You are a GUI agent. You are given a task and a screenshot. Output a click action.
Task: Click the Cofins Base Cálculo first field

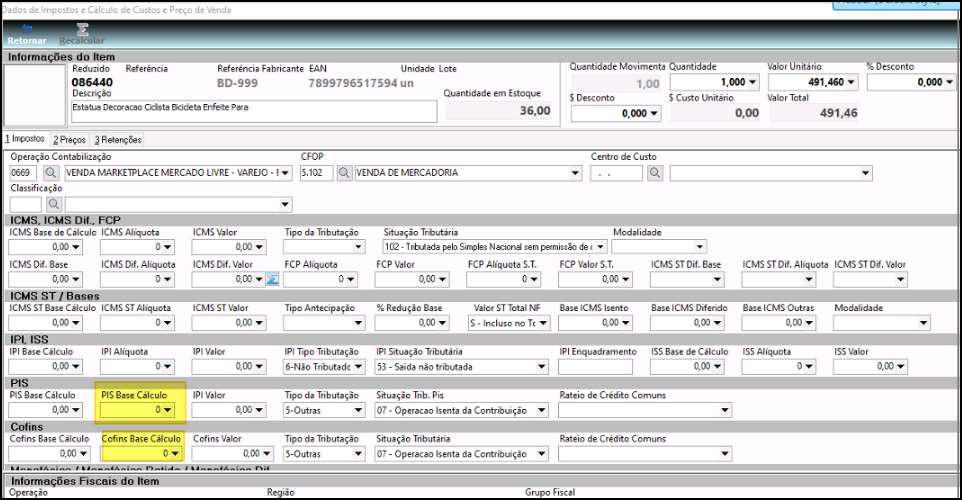tap(49, 454)
